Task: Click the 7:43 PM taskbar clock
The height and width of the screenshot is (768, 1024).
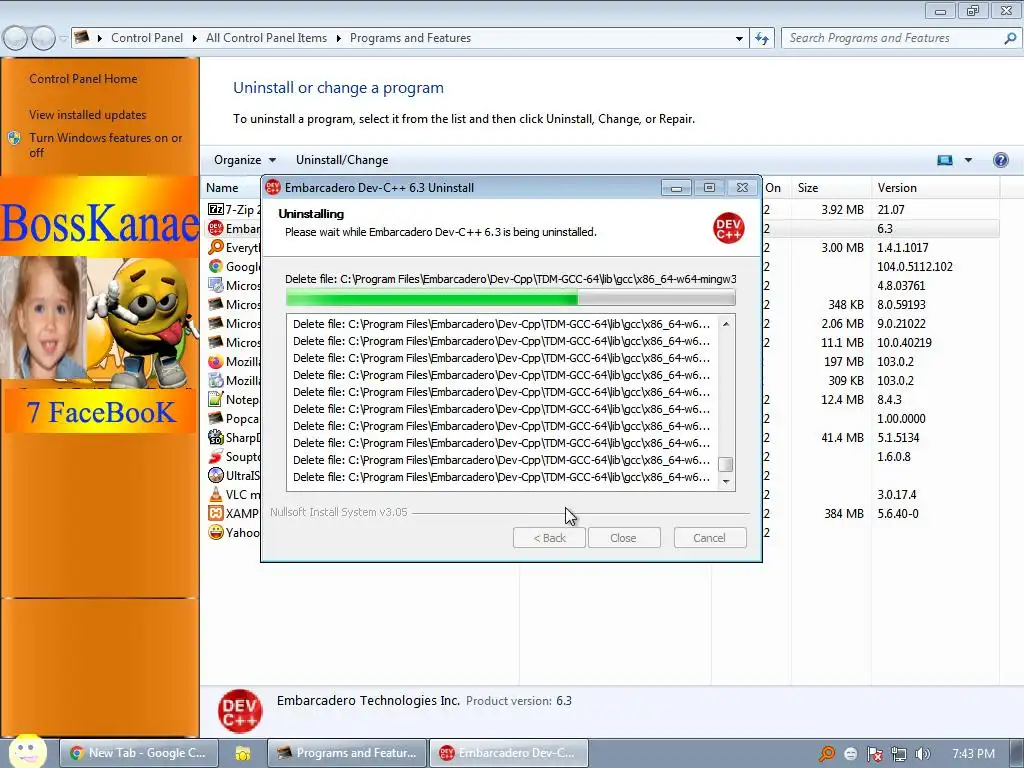Action: [x=973, y=754]
